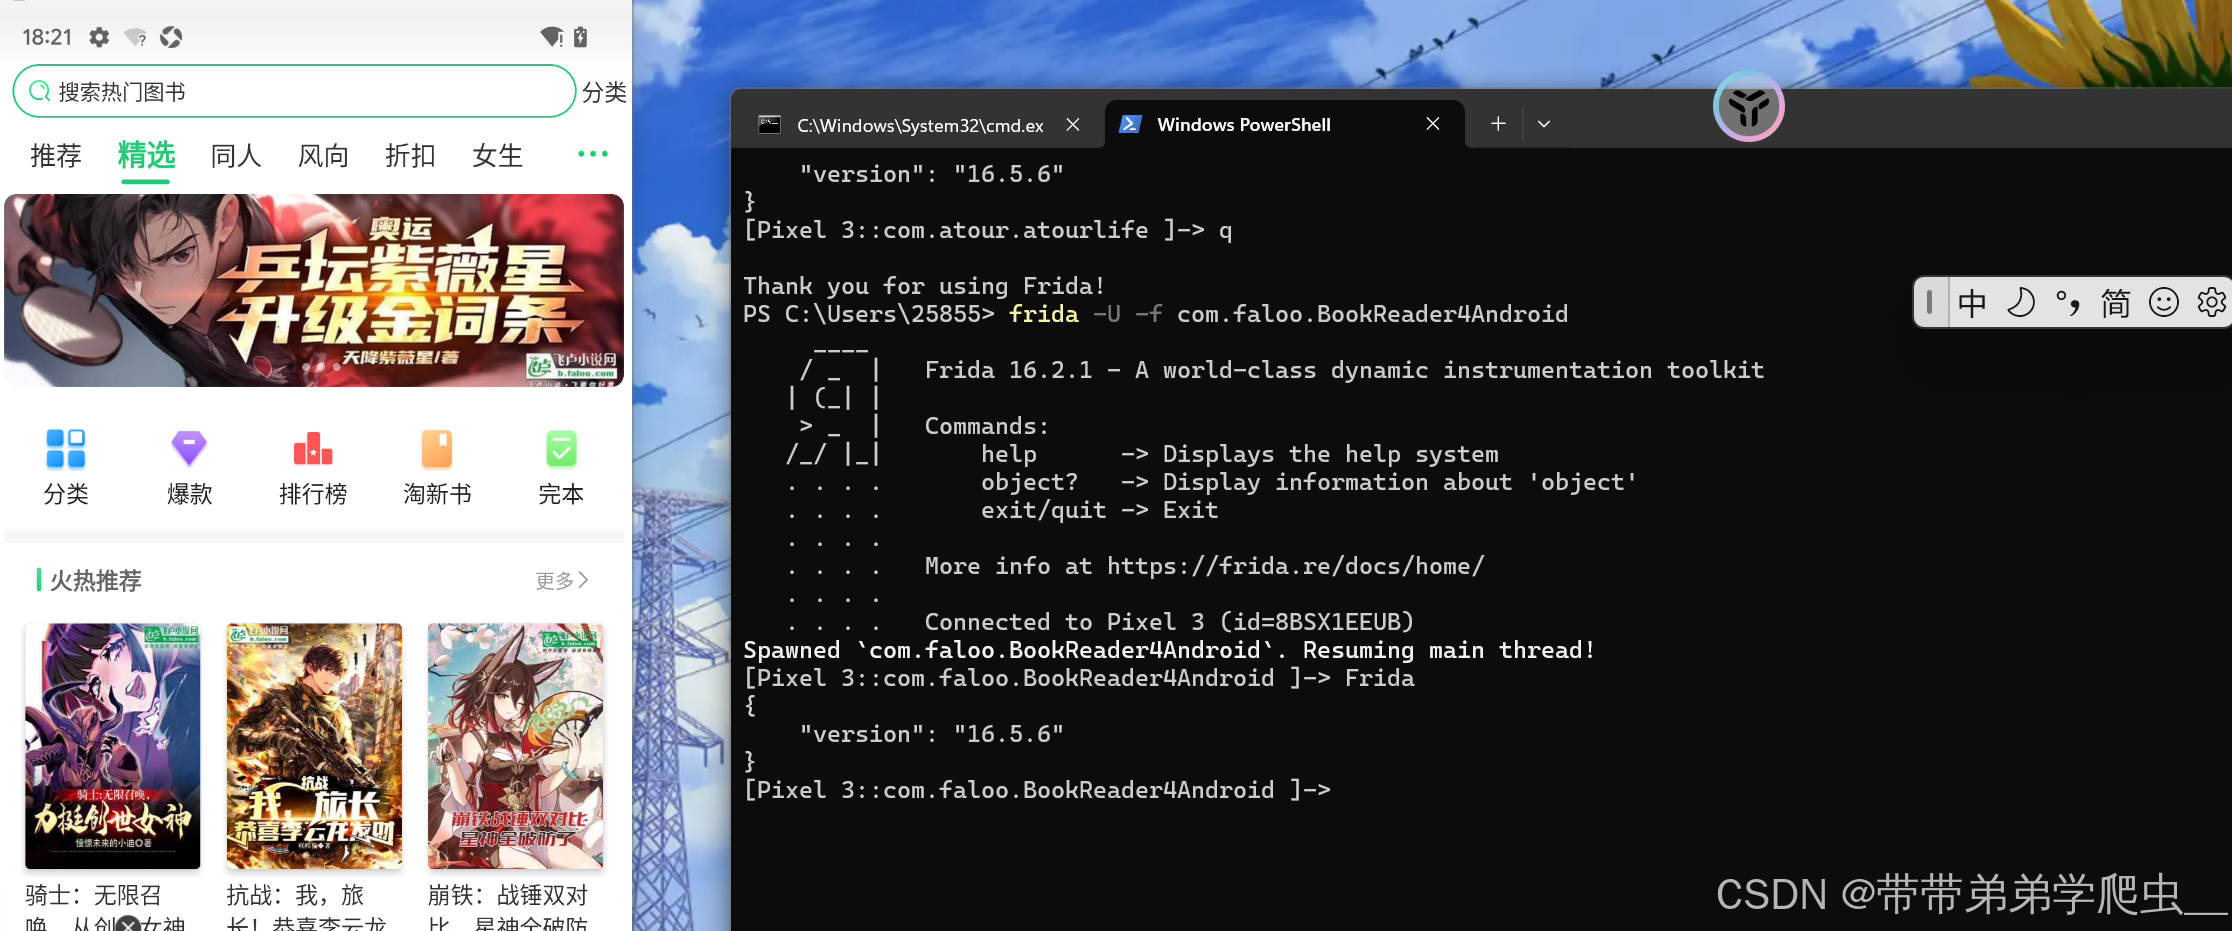The height and width of the screenshot is (931, 2232).
Task: Open 分类 link beside search bar
Action: (x=604, y=93)
